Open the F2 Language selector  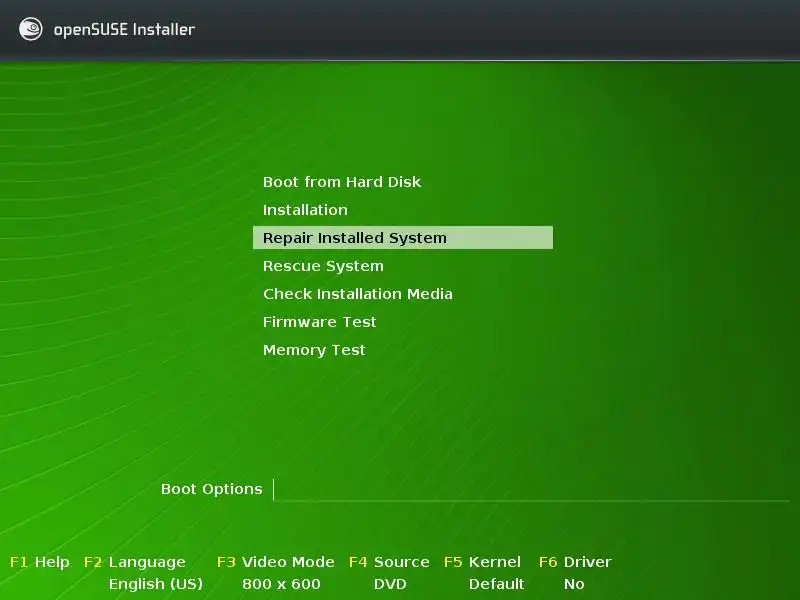pyautogui.click(x=135, y=562)
